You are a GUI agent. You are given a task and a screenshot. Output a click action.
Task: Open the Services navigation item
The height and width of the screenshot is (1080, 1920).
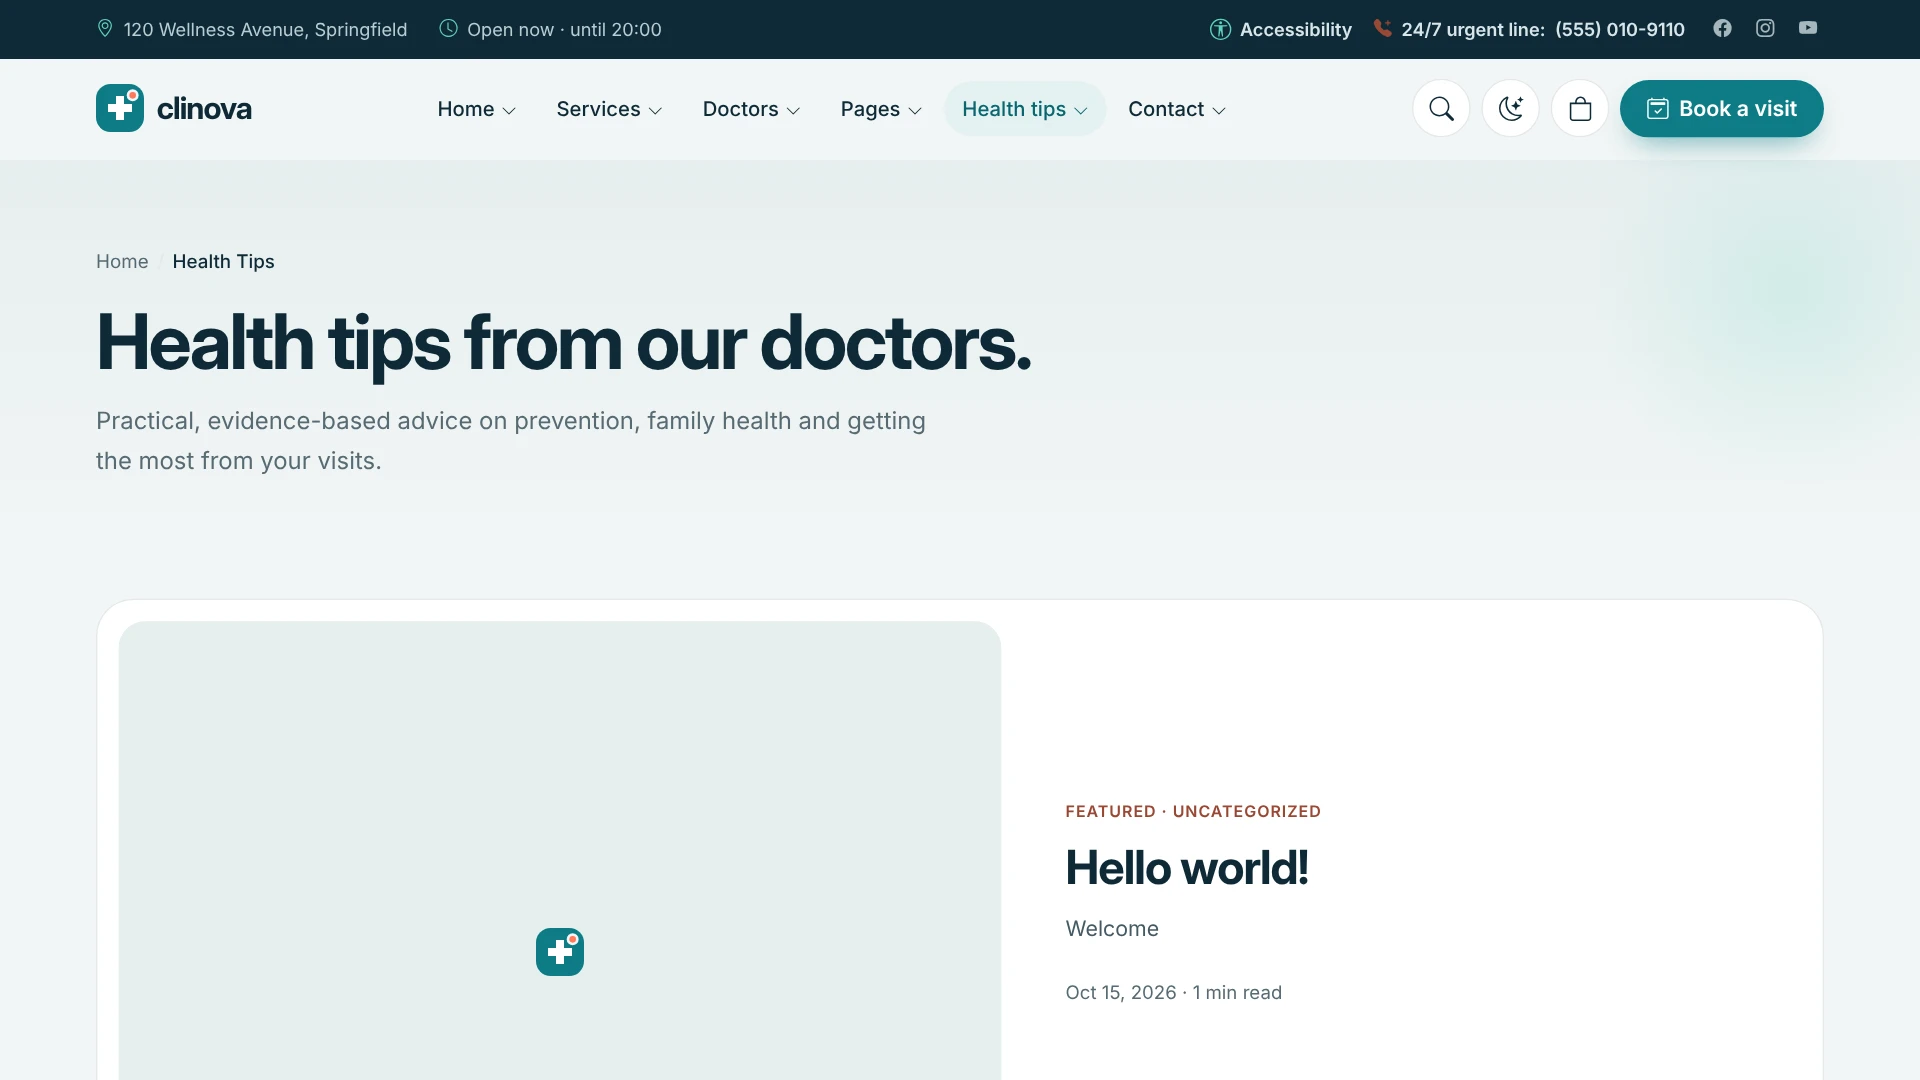pyautogui.click(x=609, y=108)
